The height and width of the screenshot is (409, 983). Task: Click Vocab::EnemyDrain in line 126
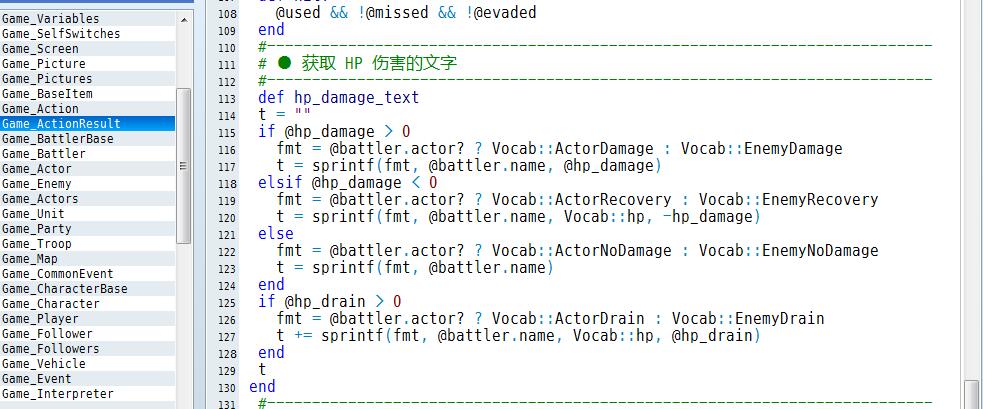(x=748, y=318)
